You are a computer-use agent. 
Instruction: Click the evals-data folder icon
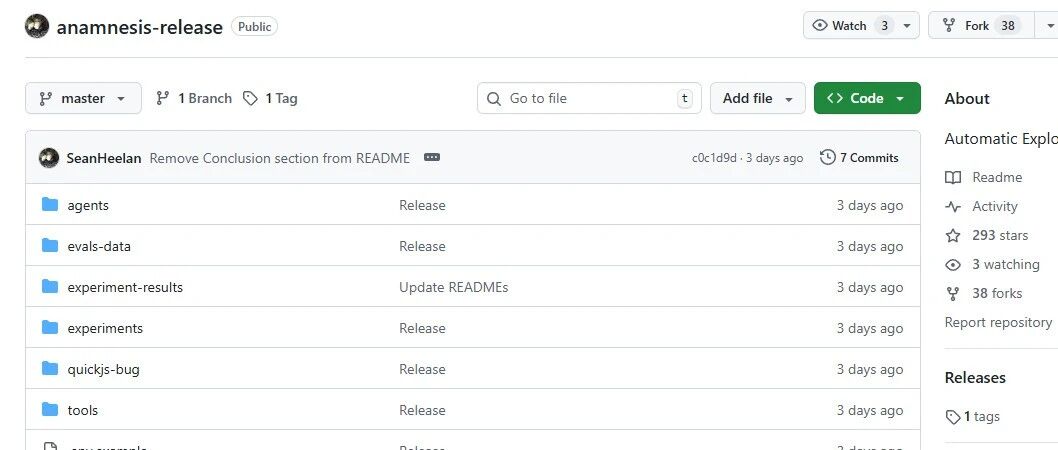tap(50, 246)
